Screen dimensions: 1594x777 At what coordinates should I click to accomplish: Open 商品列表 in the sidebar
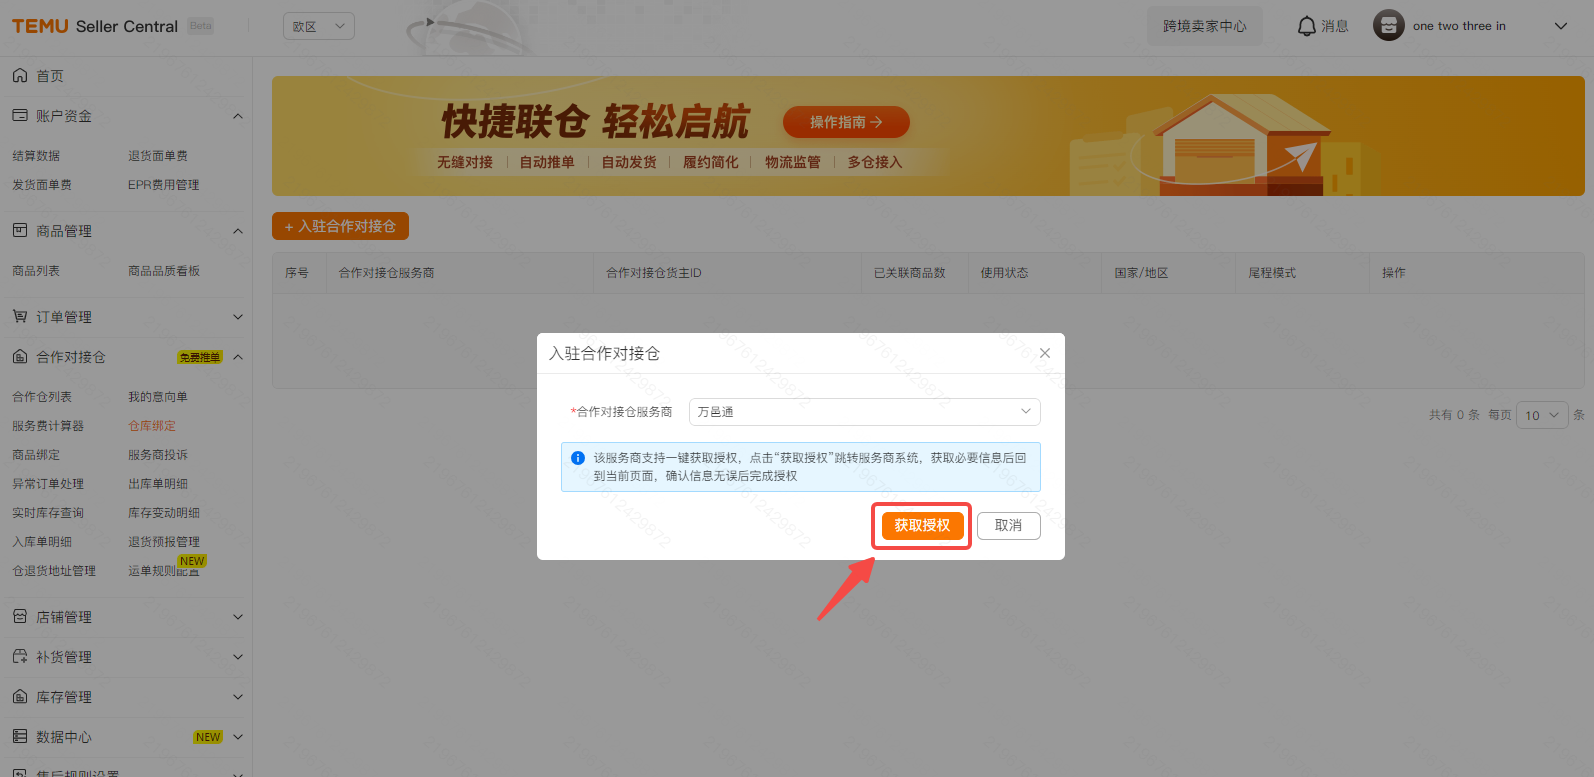tap(36, 271)
